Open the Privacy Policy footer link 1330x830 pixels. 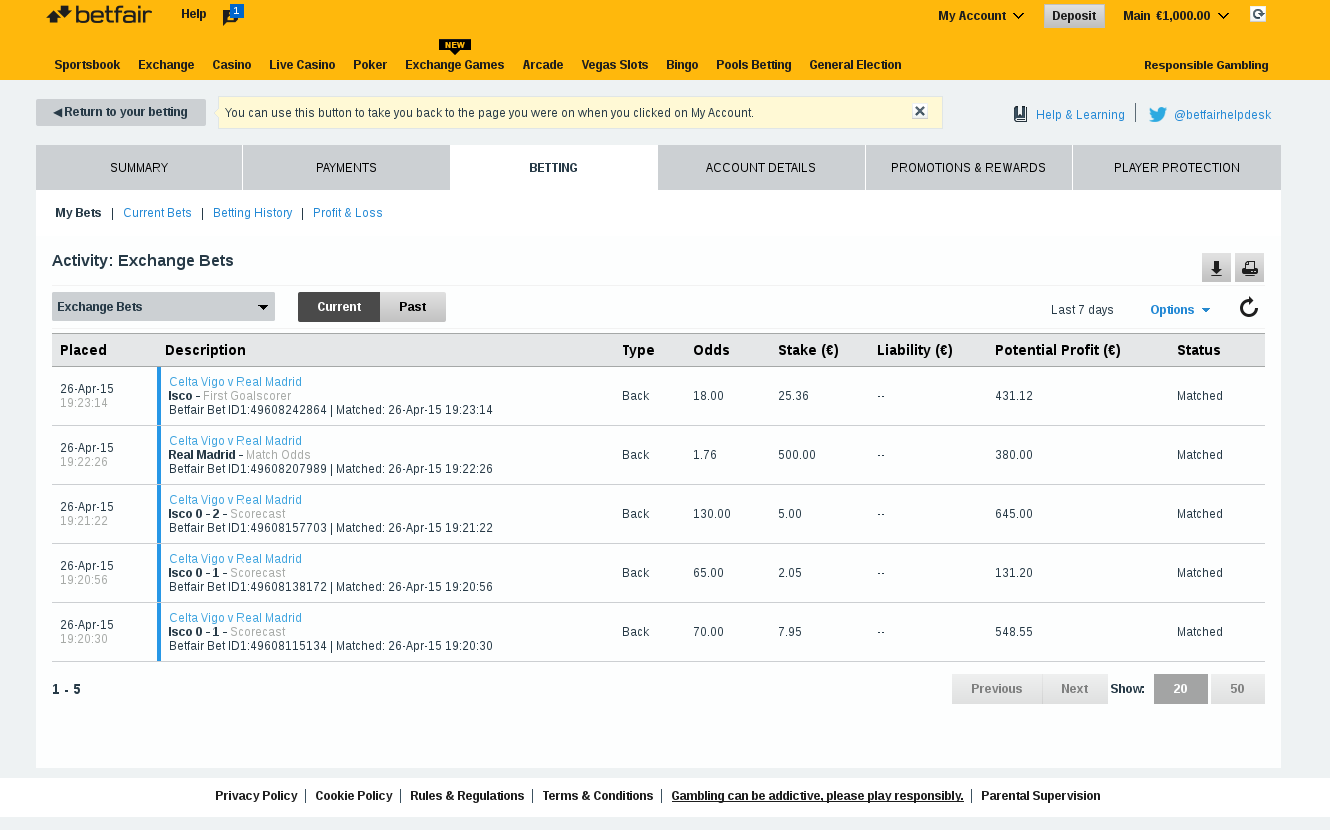tap(256, 796)
